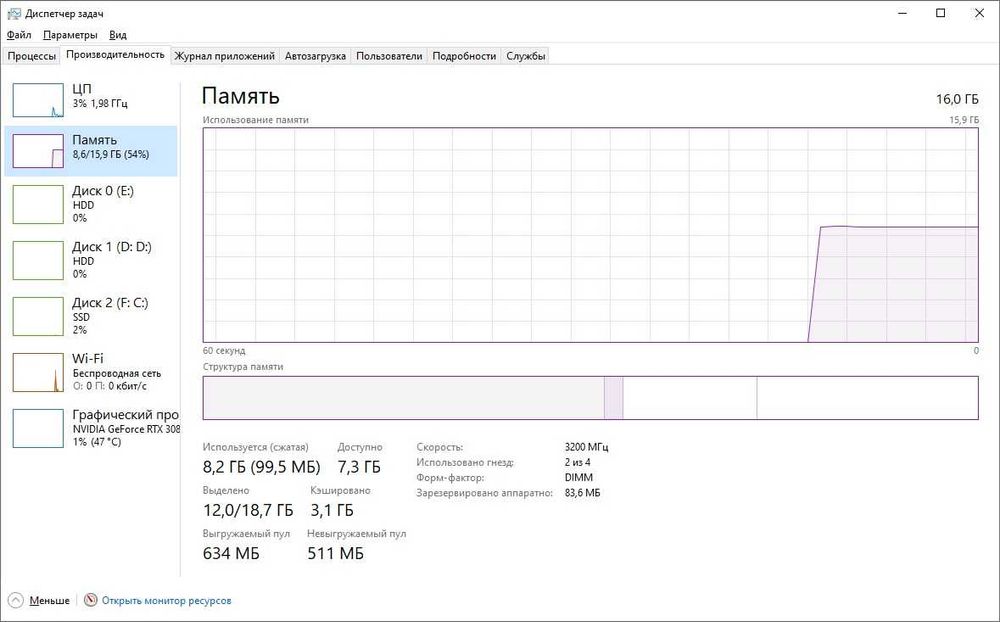The height and width of the screenshot is (622, 1000).
Task: Select the ЦП 3% 1,98 ГГц entry
Action: [x=91, y=100]
